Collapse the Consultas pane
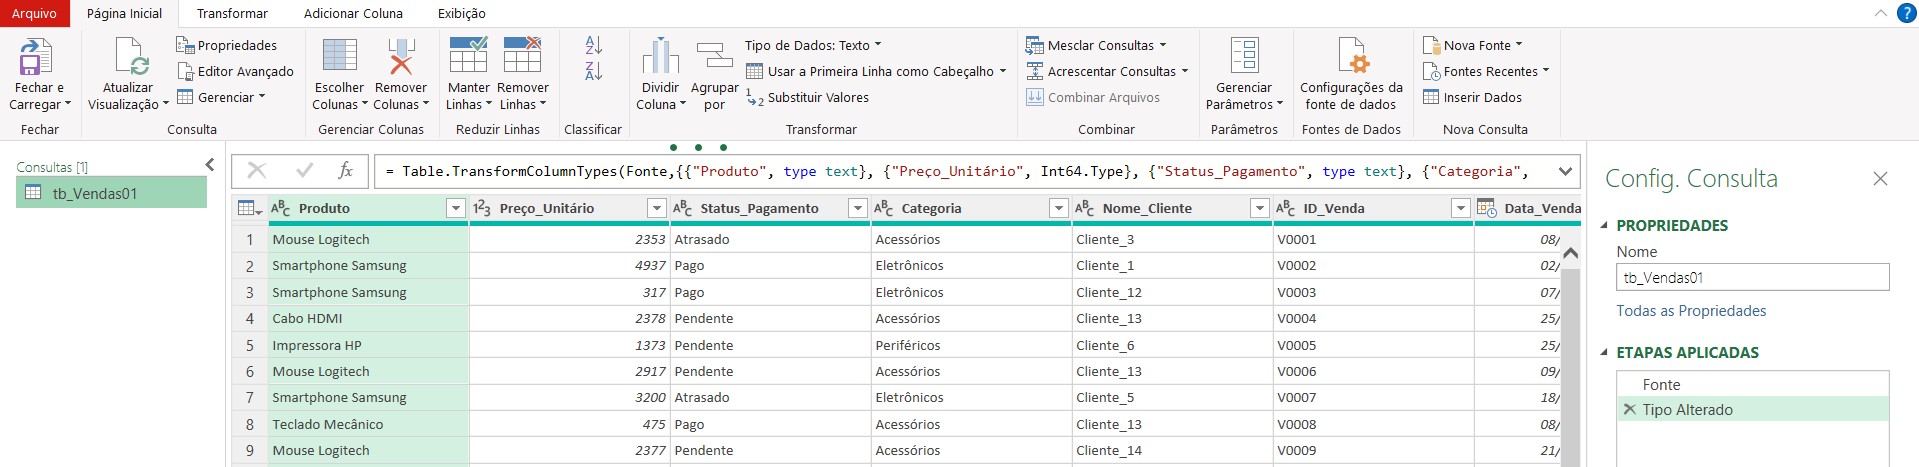The image size is (1919, 467). (x=209, y=165)
